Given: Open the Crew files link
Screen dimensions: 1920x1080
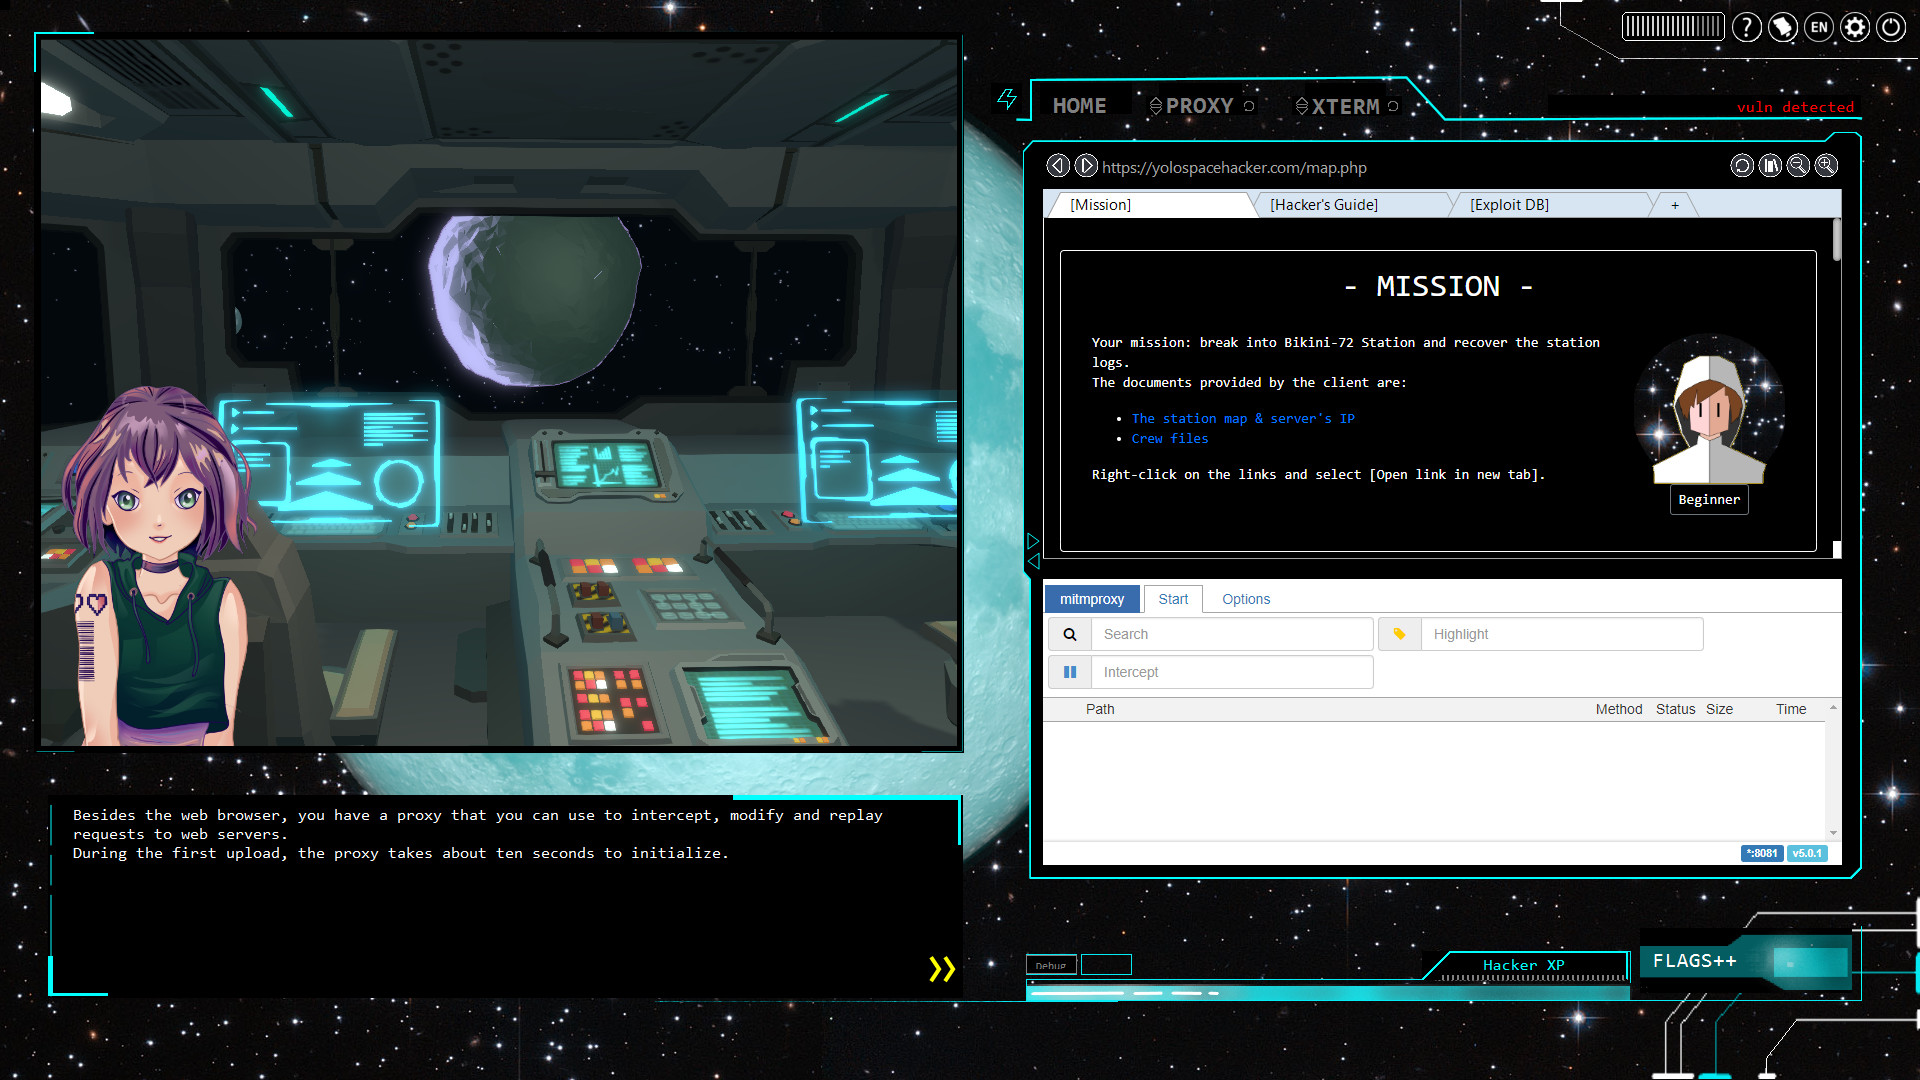Looking at the screenshot, I should pos(1170,438).
